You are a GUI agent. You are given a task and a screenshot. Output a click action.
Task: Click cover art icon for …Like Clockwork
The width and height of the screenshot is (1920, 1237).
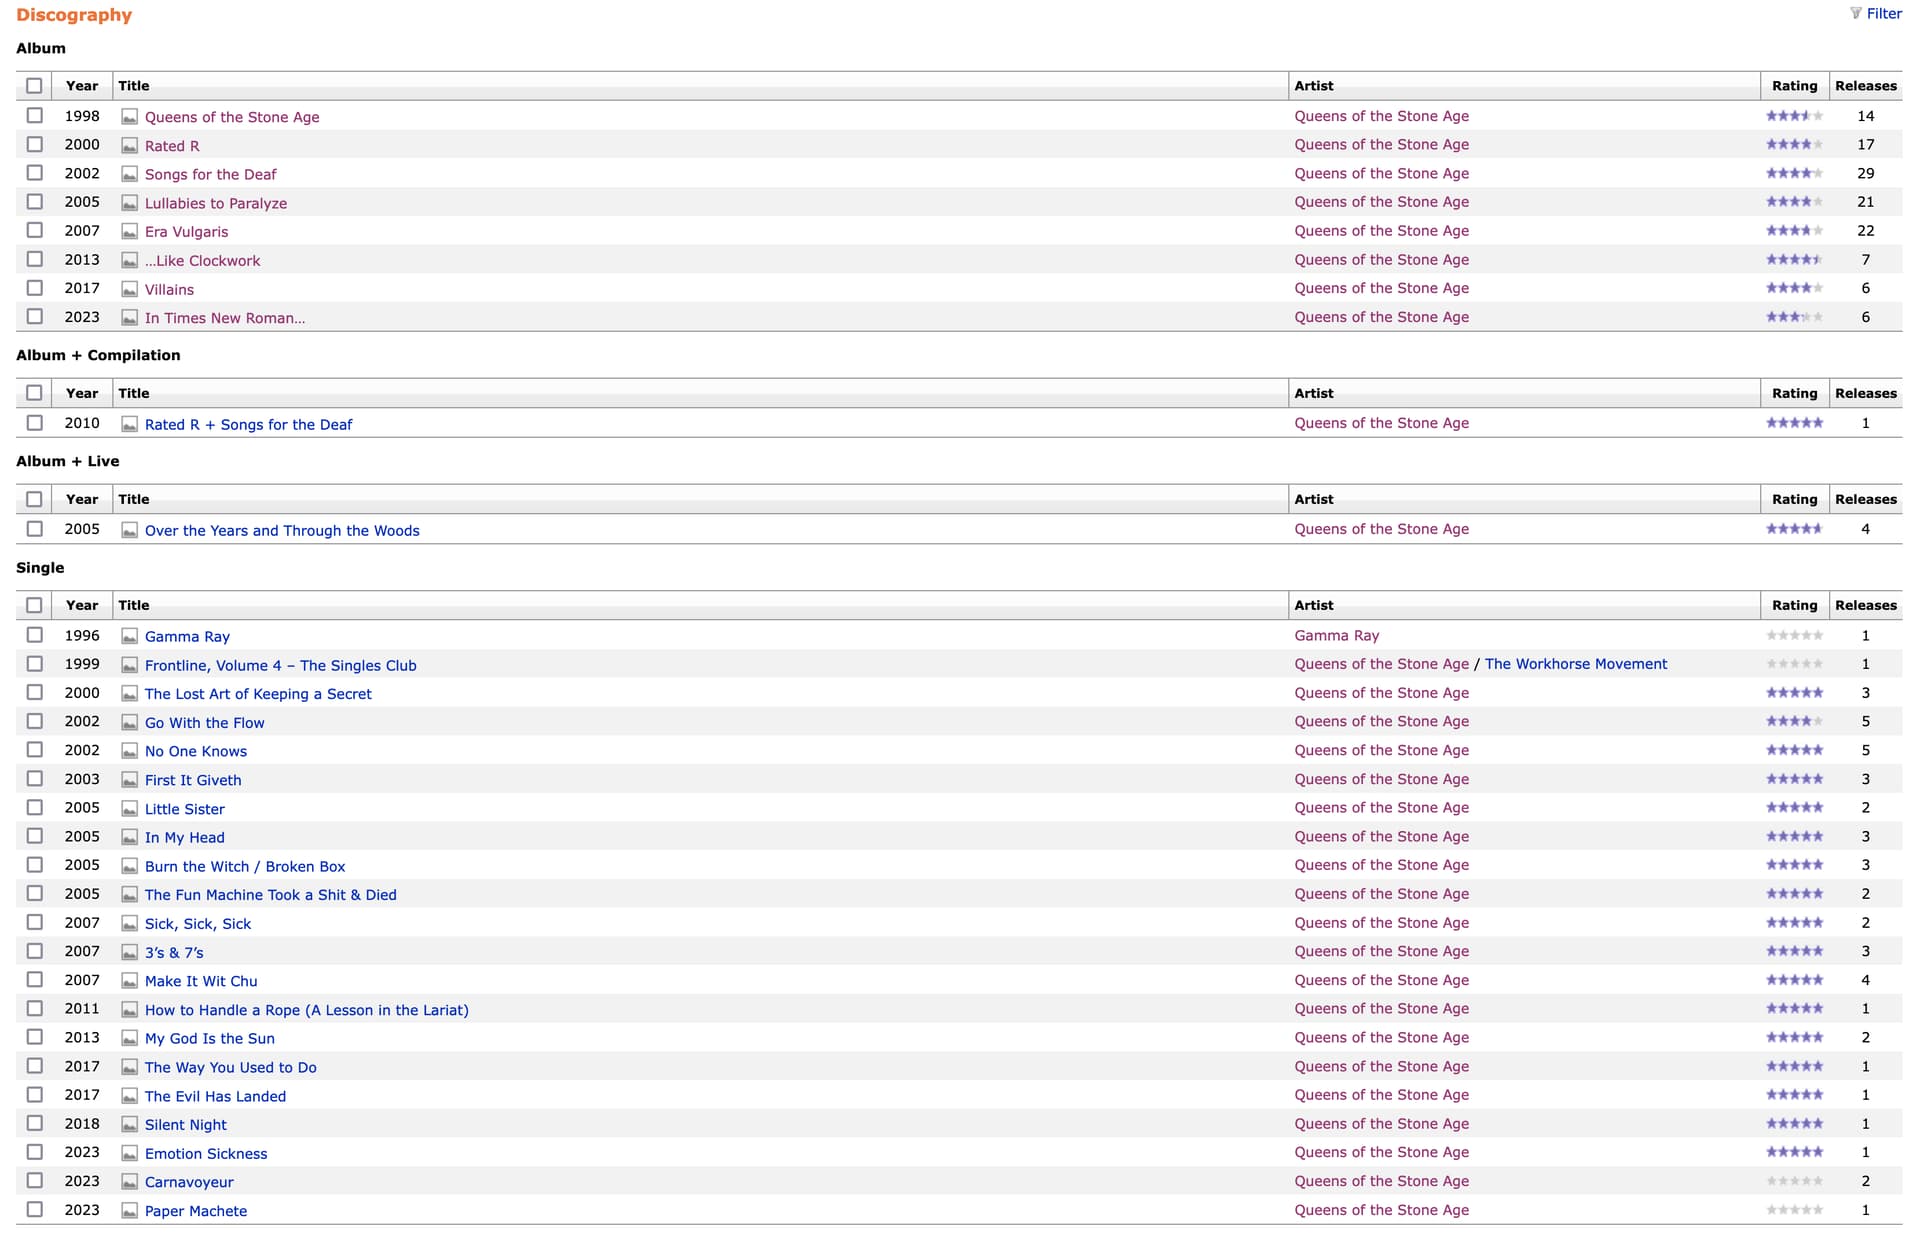129,261
